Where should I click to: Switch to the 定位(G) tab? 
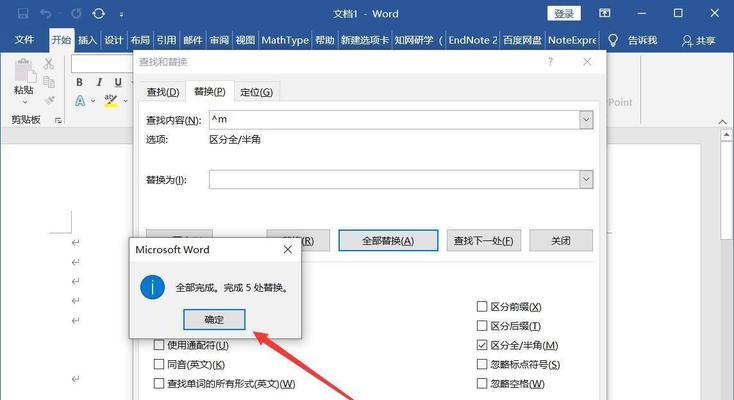257,92
